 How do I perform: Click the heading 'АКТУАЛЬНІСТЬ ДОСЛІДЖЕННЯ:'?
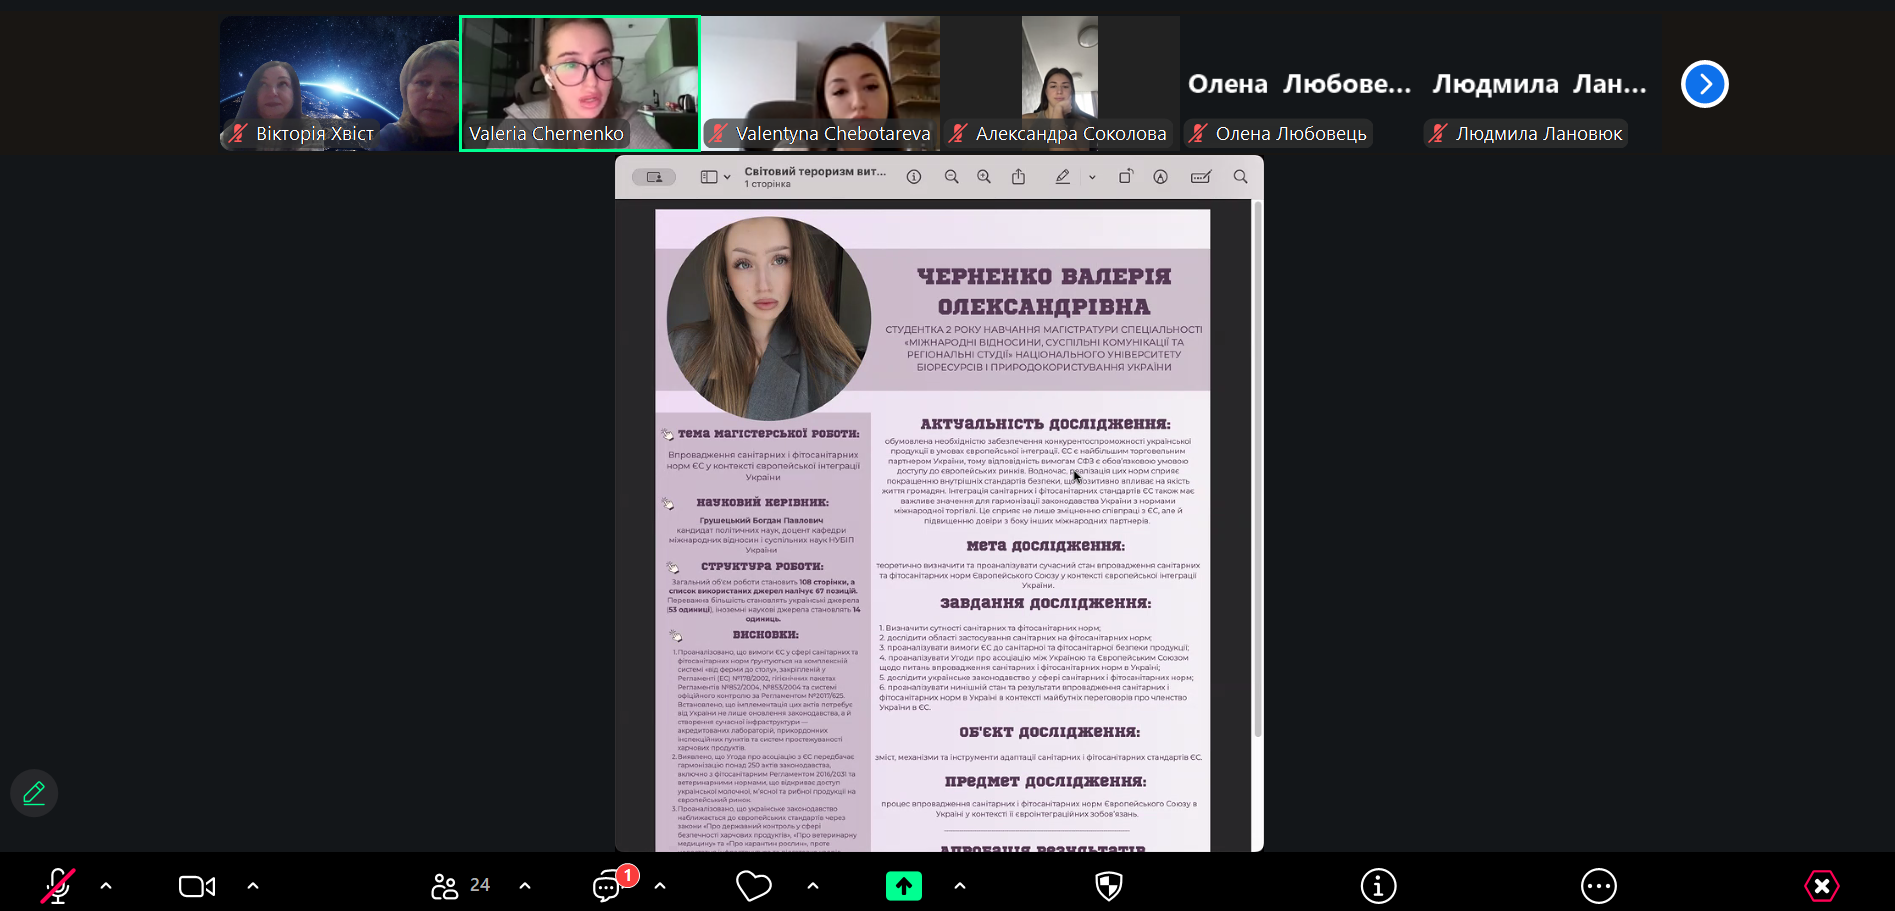pyautogui.click(x=1045, y=424)
